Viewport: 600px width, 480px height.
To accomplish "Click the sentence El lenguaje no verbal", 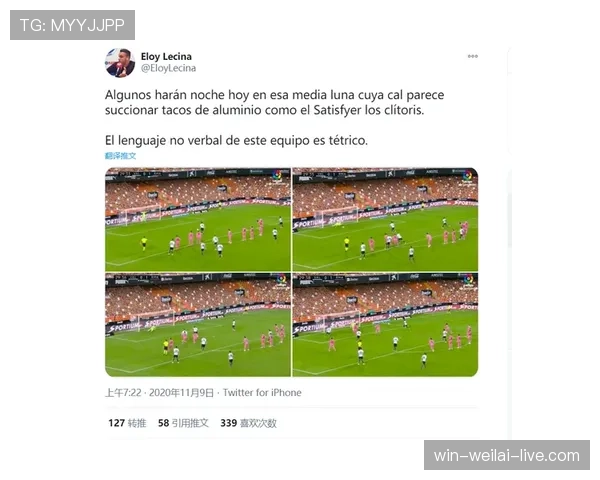I will click(236, 140).
